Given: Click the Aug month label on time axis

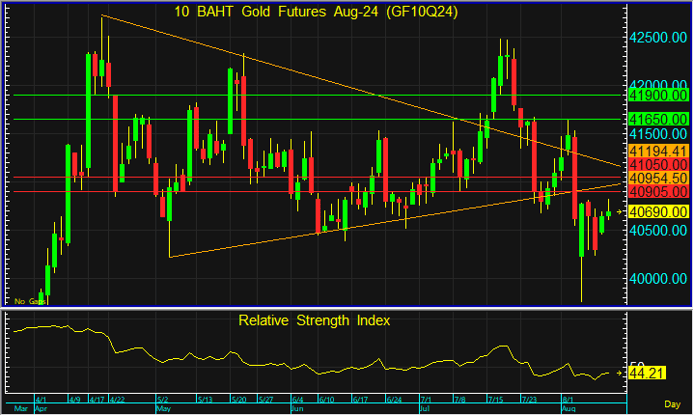Looking at the screenshot, I should click(568, 409).
